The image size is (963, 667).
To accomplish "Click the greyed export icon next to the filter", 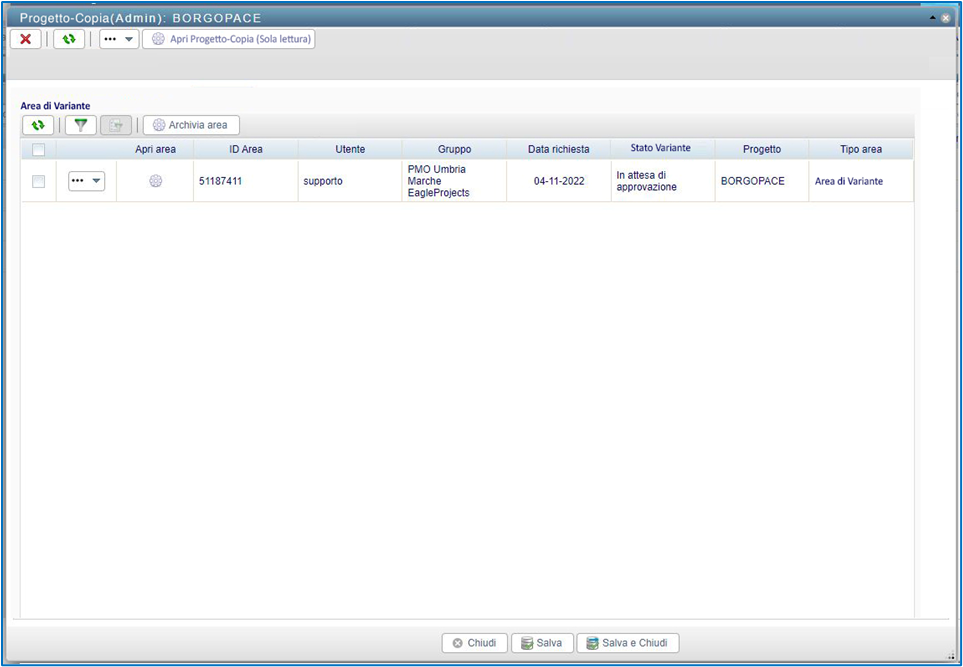I will 116,125.
